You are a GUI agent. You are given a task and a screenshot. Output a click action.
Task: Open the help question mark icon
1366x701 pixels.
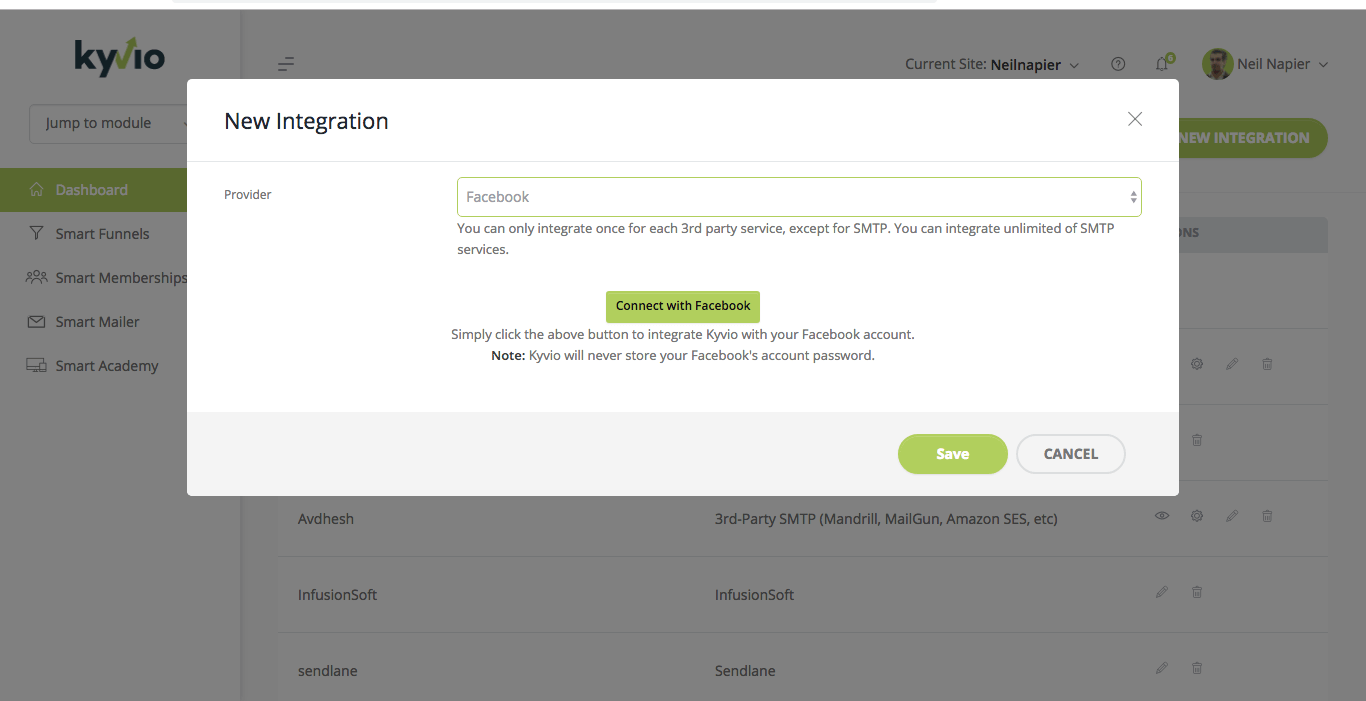click(1118, 64)
